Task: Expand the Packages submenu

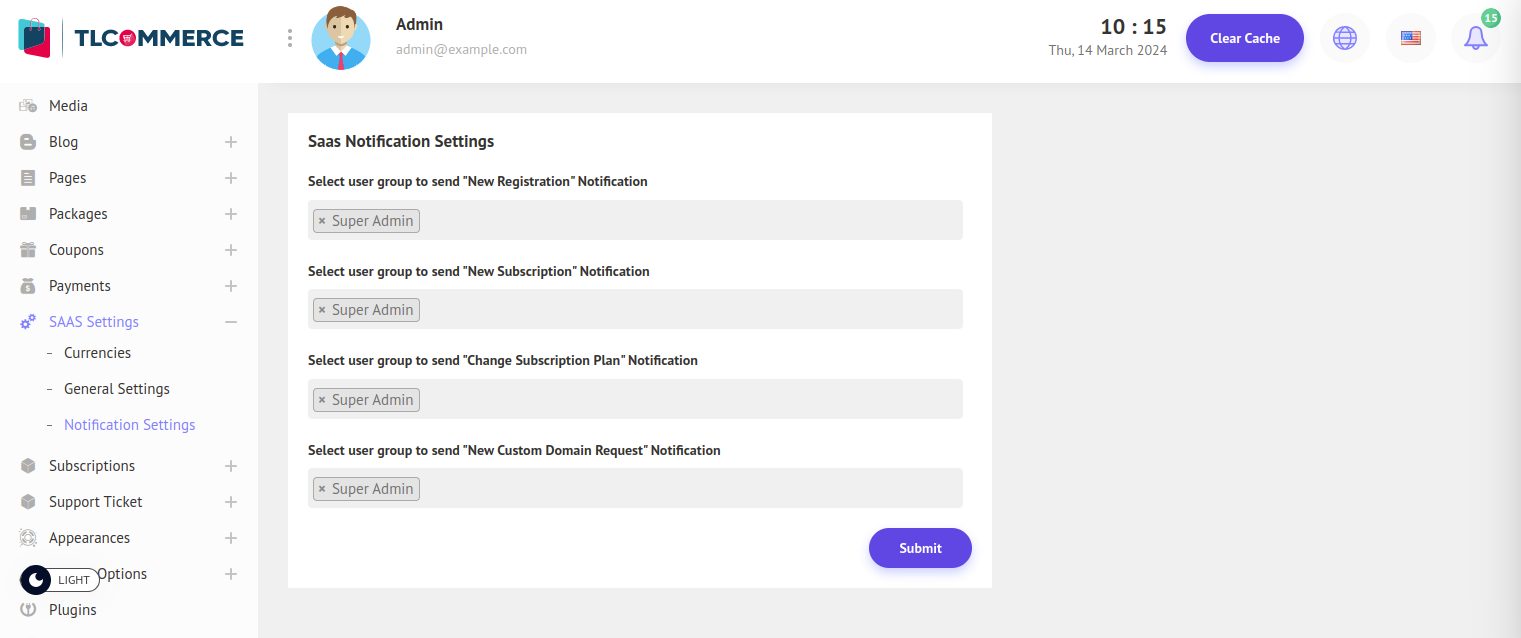Action: click(x=231, y=214)
